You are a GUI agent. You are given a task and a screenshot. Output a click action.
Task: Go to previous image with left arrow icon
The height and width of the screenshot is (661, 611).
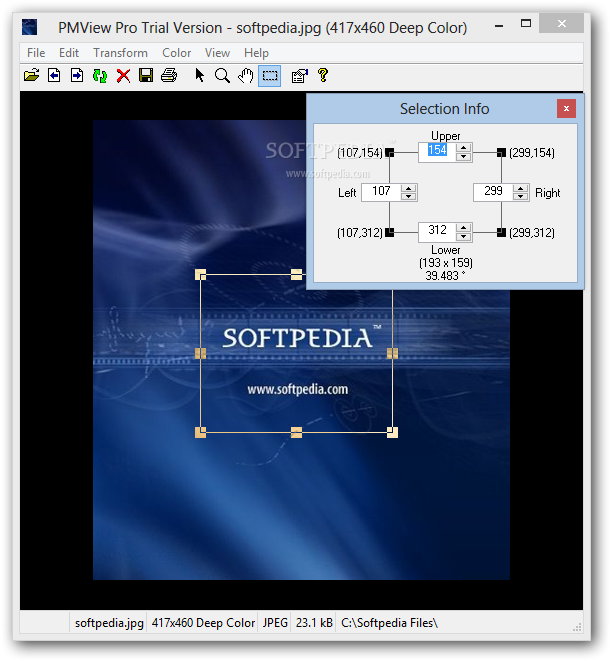point(54,76)
